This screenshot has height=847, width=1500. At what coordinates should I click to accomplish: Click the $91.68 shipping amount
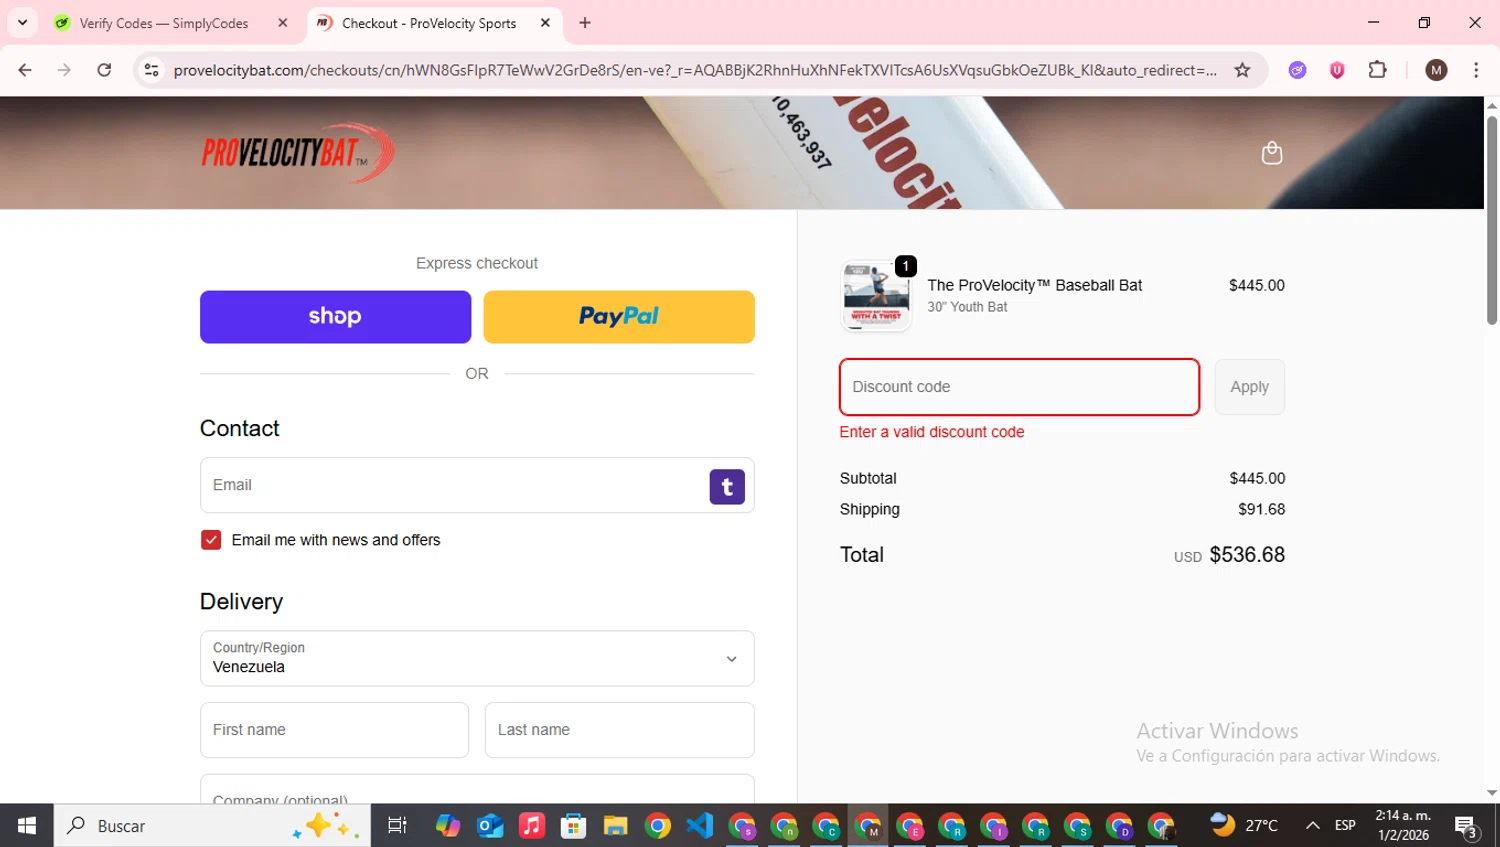pyautogui.click(x=1262, y=509)
